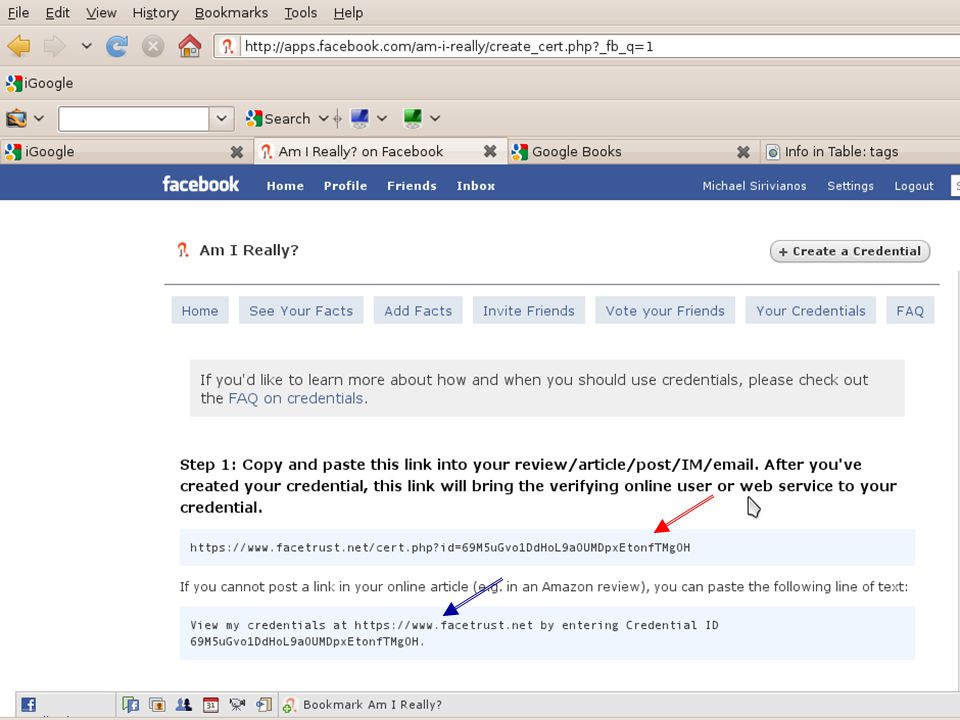Click the View my credentials text line
The image size is (960, 720).
454,633
